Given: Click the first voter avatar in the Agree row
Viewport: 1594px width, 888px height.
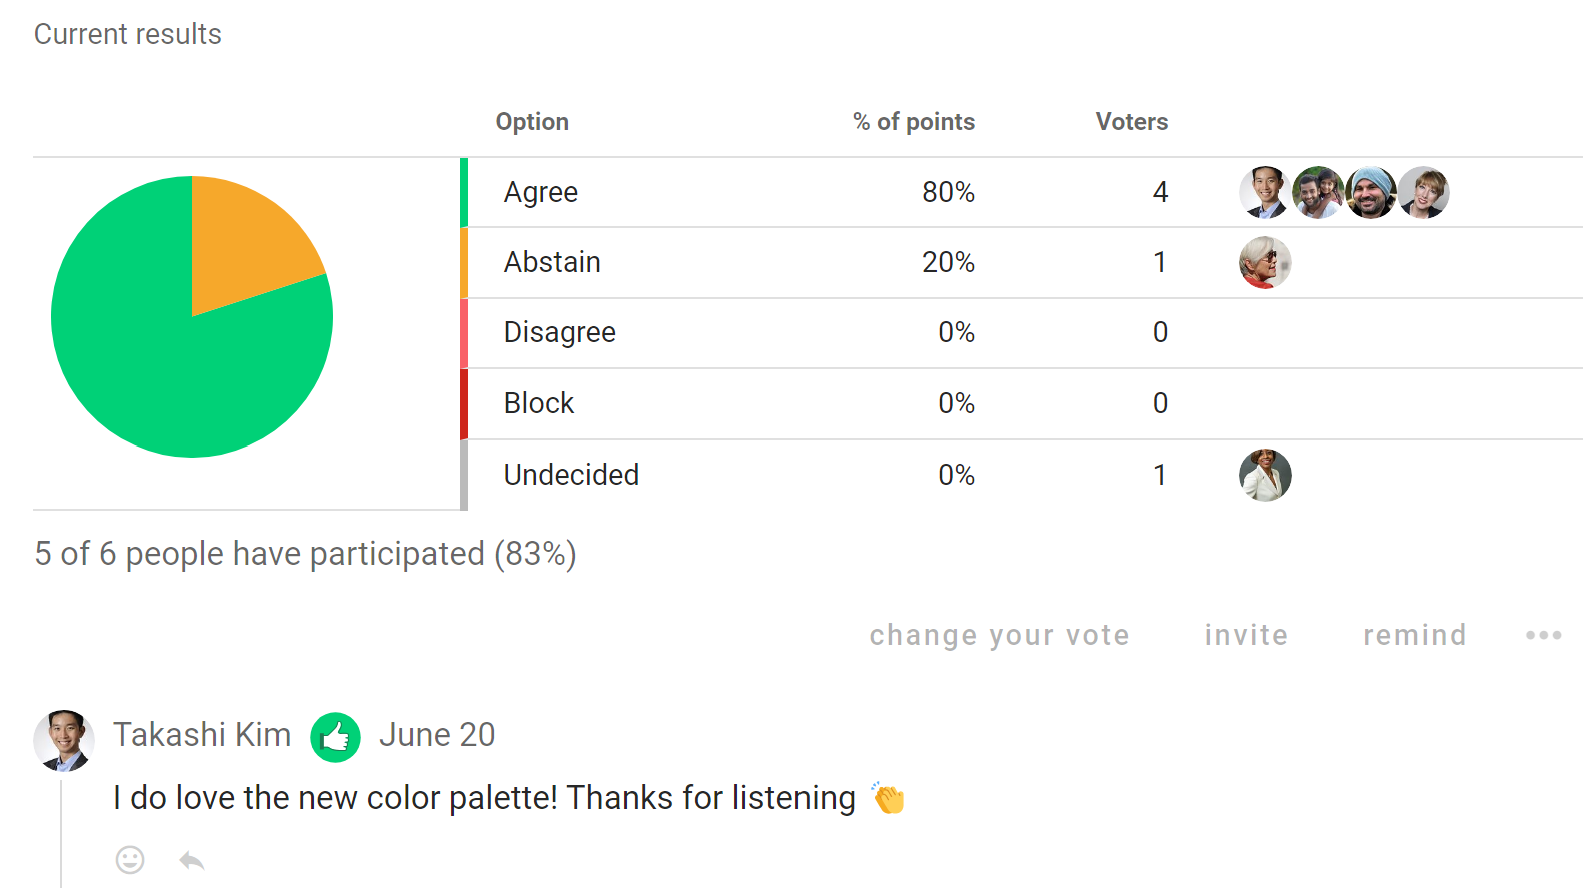Looking at the screenshot, I should [1265, 192].
